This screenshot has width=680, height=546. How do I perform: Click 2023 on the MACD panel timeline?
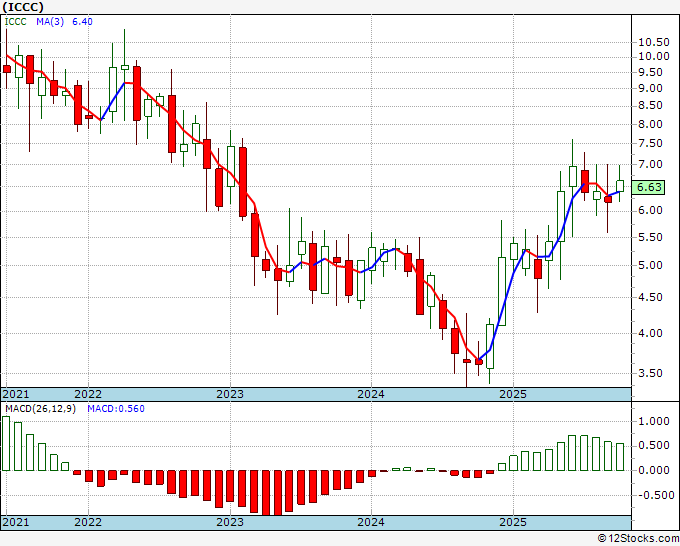point(230,522)
